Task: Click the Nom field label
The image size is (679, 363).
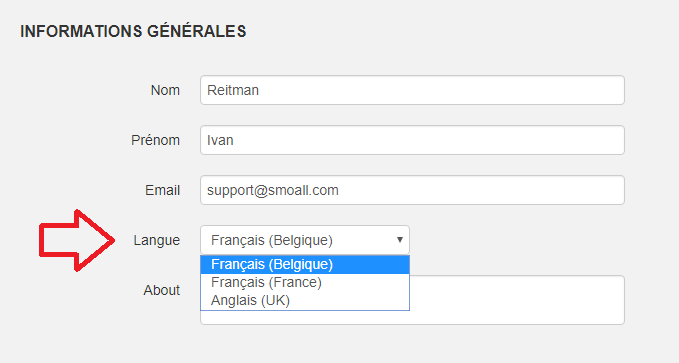Action: pyautogui.click(x=165, y=90)
